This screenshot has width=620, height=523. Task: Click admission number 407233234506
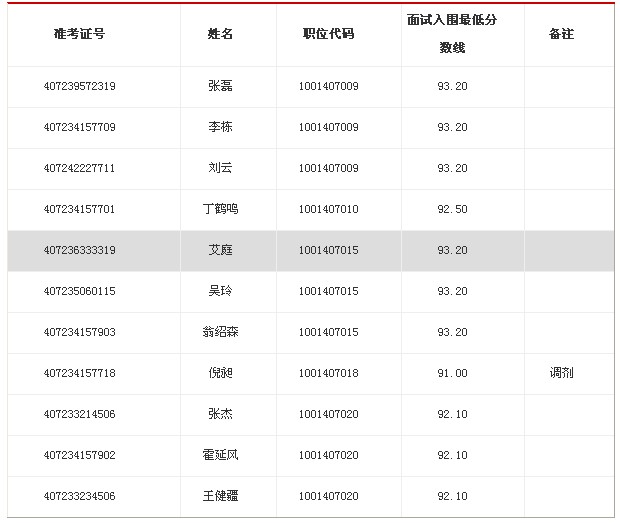click(x=80, y=496)
